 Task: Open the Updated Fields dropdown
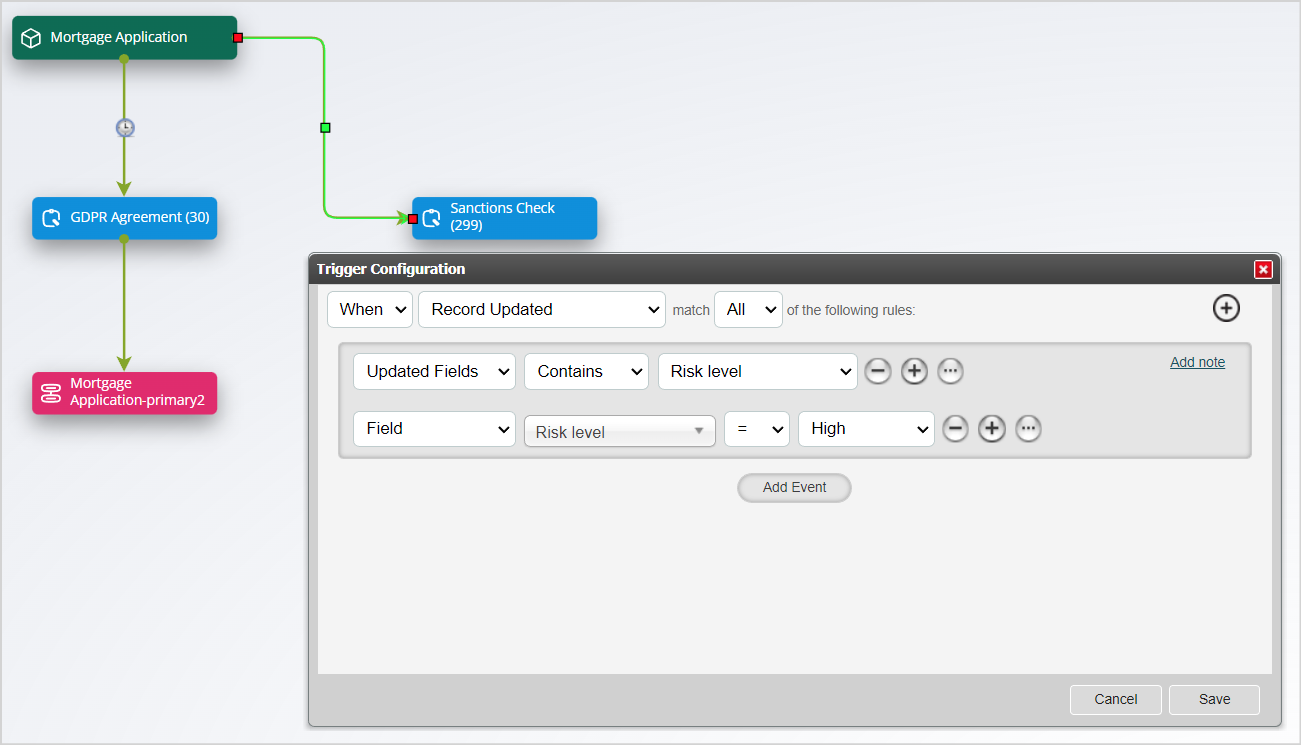[x=435, y=371]
